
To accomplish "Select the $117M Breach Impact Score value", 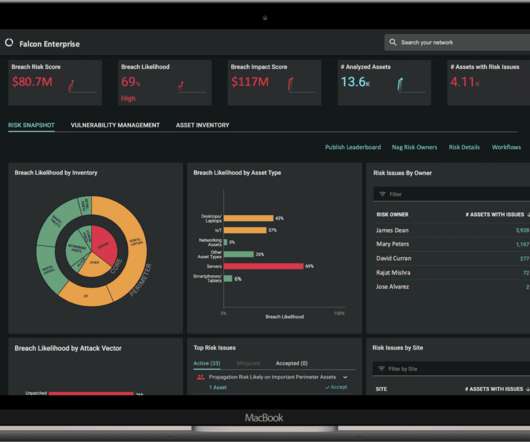I will [250, 82].
